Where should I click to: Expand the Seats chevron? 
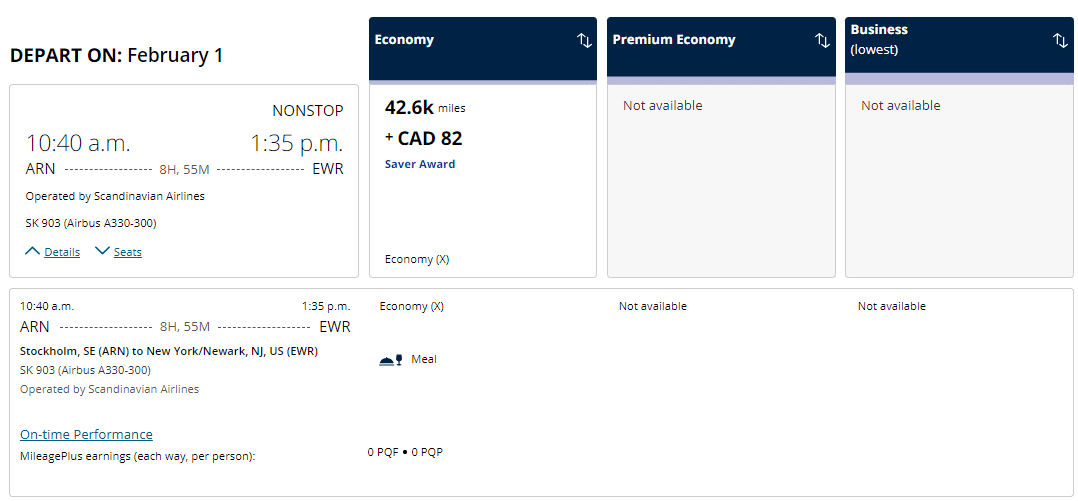pyautogui.click(x=102, y=251)
